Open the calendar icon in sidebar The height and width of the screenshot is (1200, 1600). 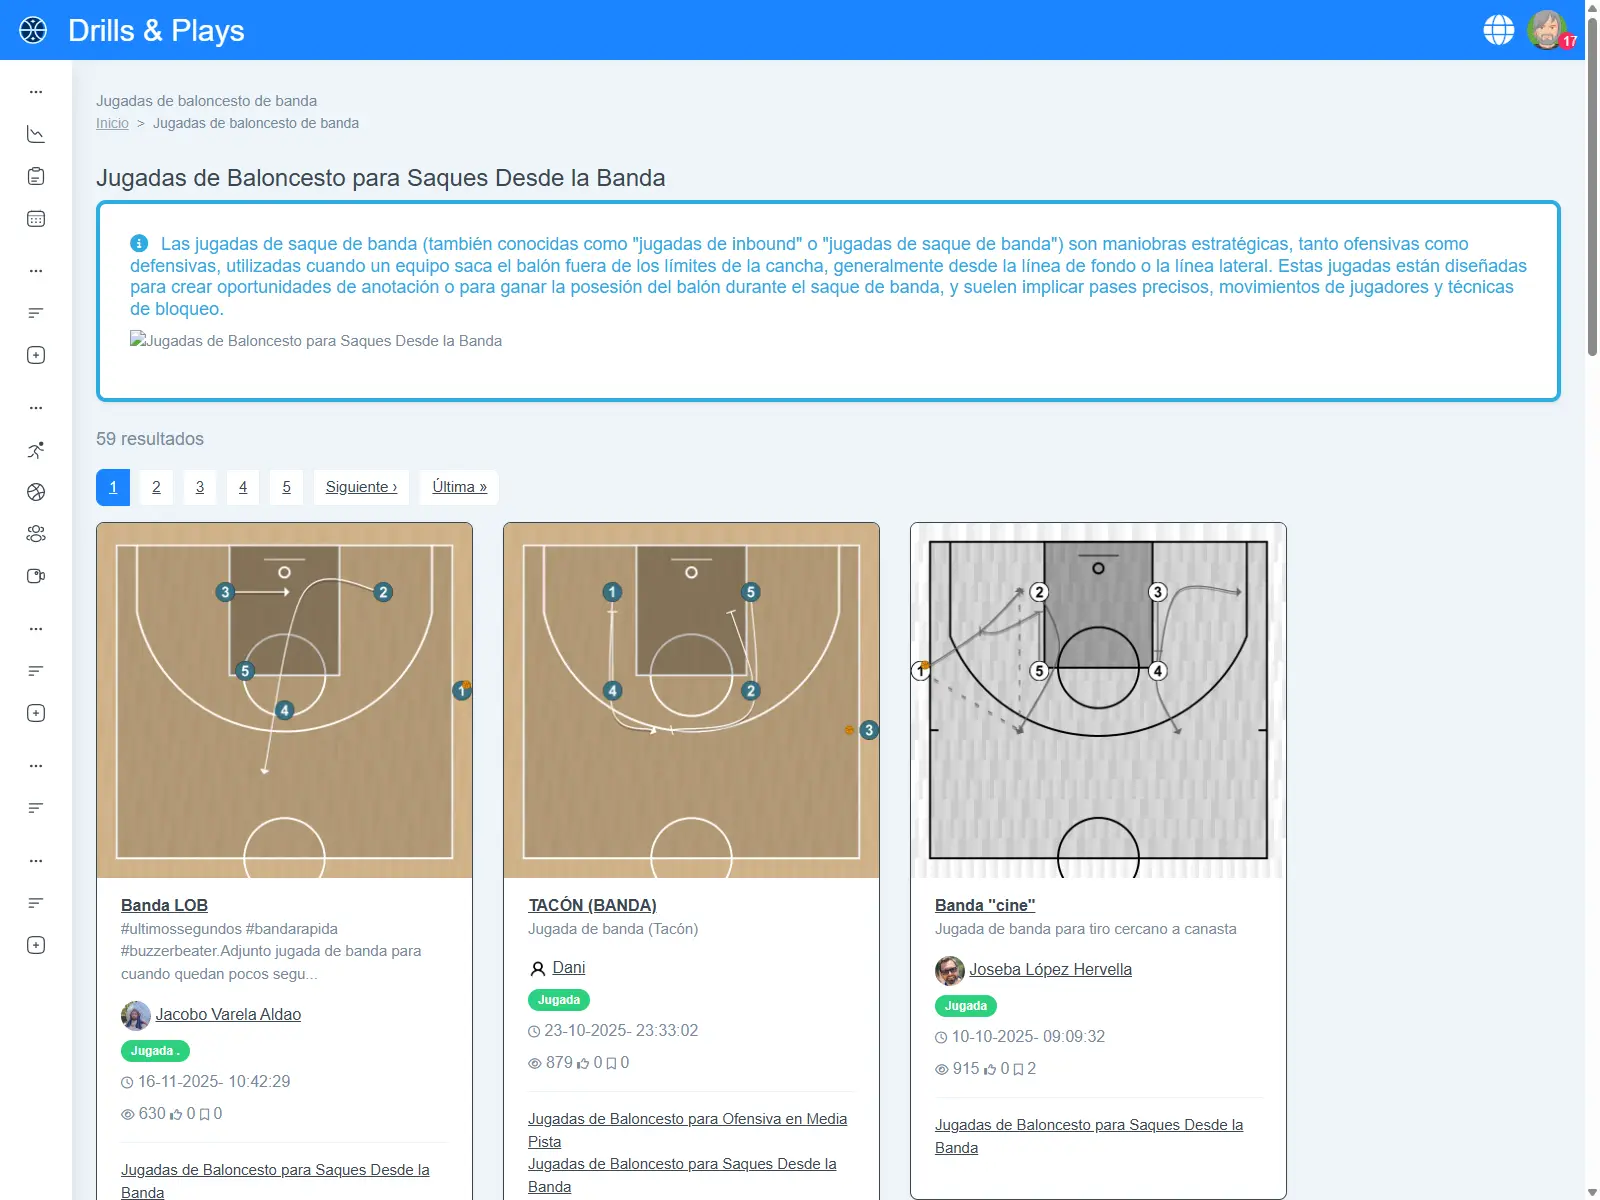coord(36,219)
